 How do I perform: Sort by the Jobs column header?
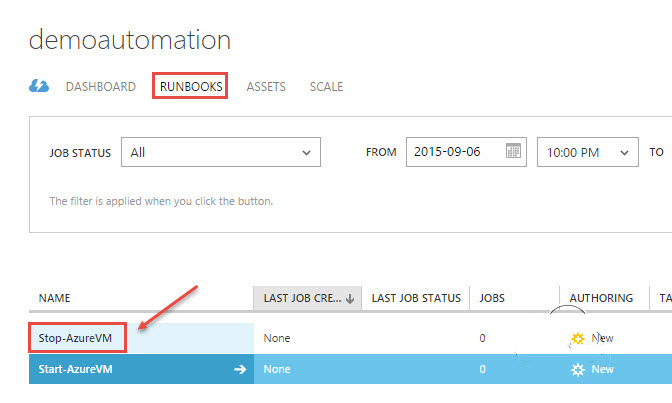coord(492,298)
